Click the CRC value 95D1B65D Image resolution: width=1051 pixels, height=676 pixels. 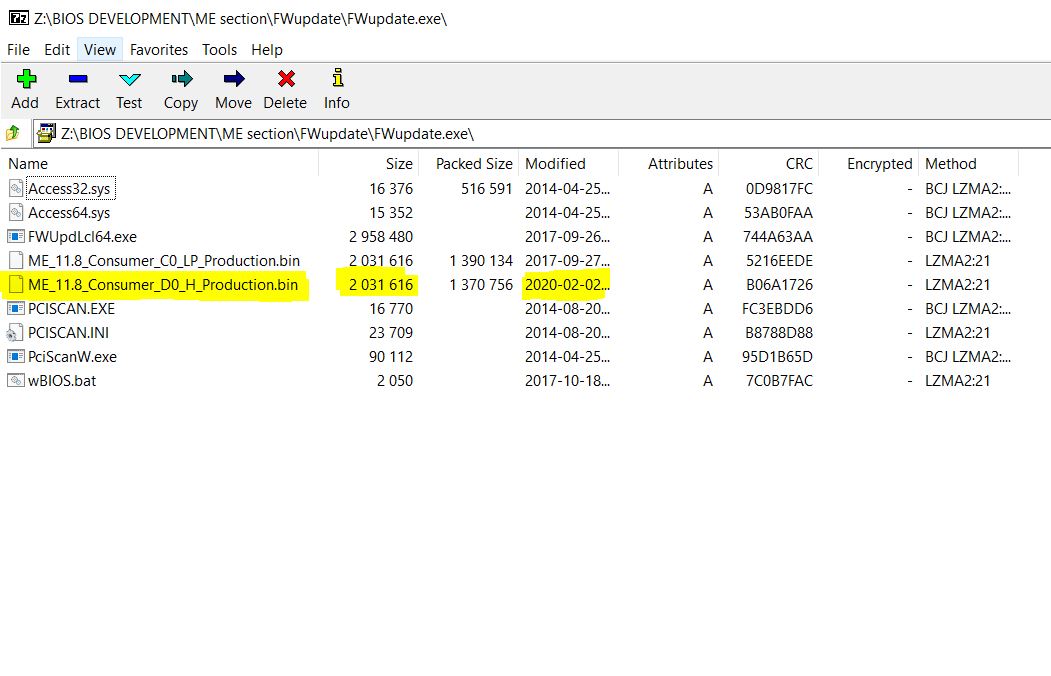pos(778,356)
